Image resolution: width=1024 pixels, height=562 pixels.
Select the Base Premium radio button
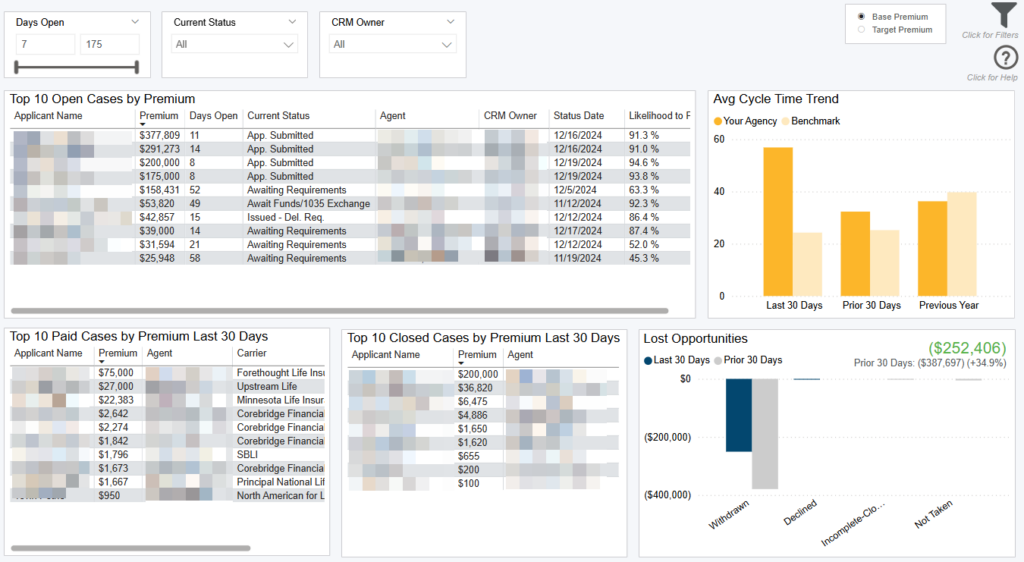(x=861, y=17)
